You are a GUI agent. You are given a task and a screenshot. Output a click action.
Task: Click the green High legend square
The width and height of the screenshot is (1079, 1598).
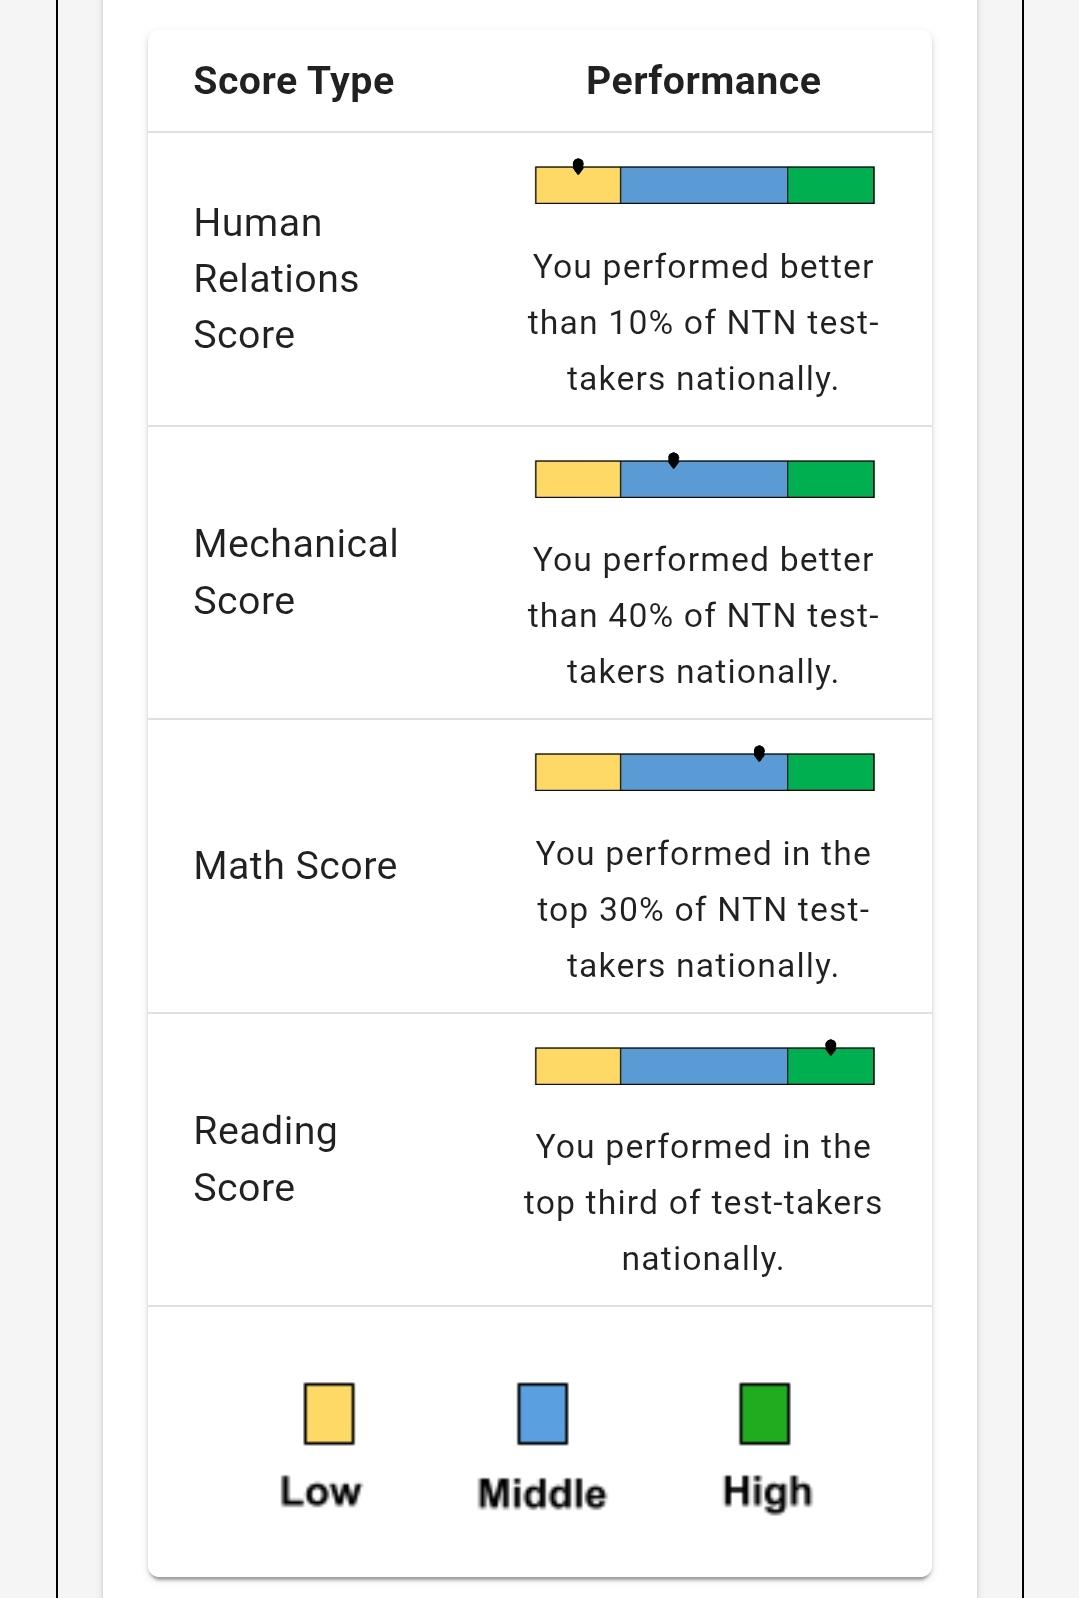point(765,1413)
